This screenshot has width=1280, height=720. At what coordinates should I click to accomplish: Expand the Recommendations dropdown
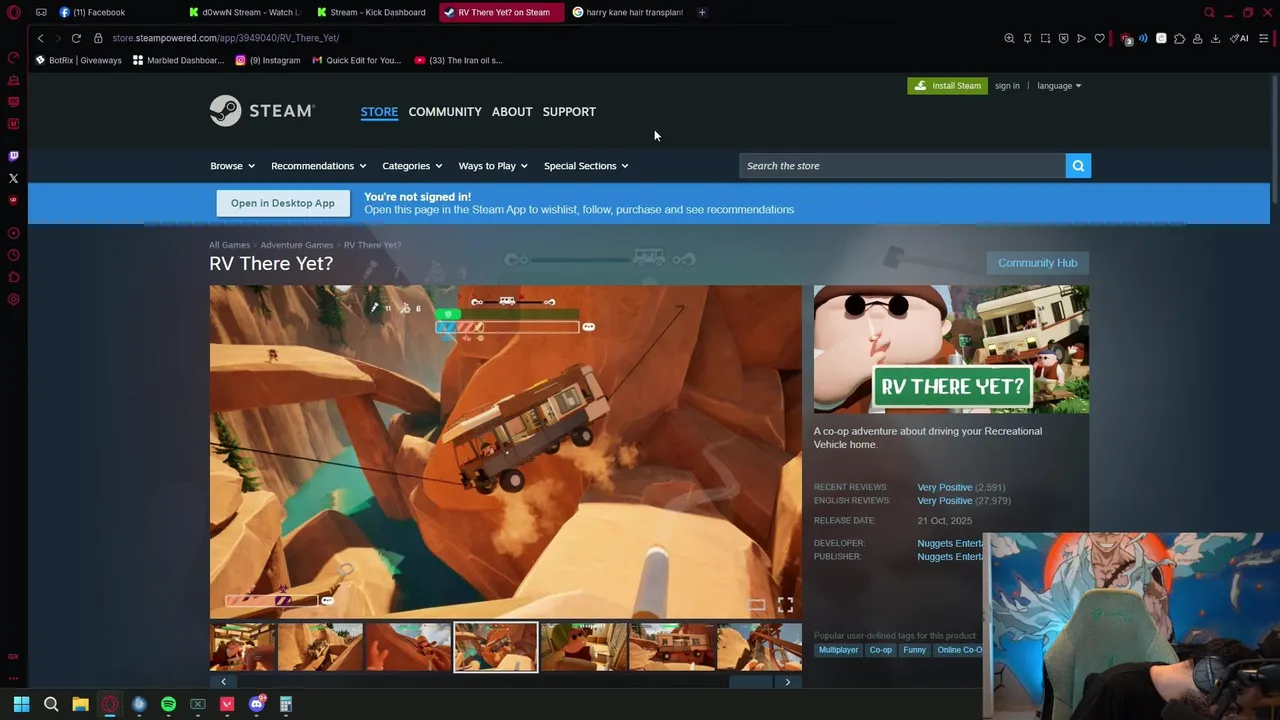coord(318,166)
